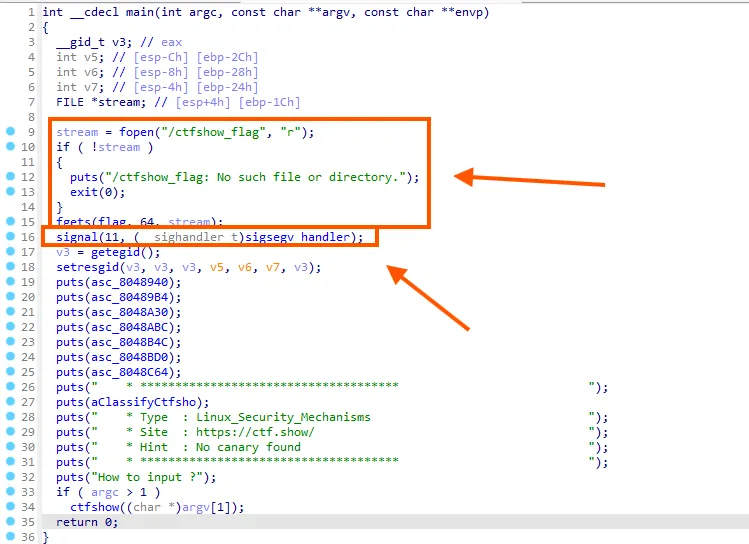Click the fopen function call
This screenshot has height=544, width=749.
coord(137,132)
